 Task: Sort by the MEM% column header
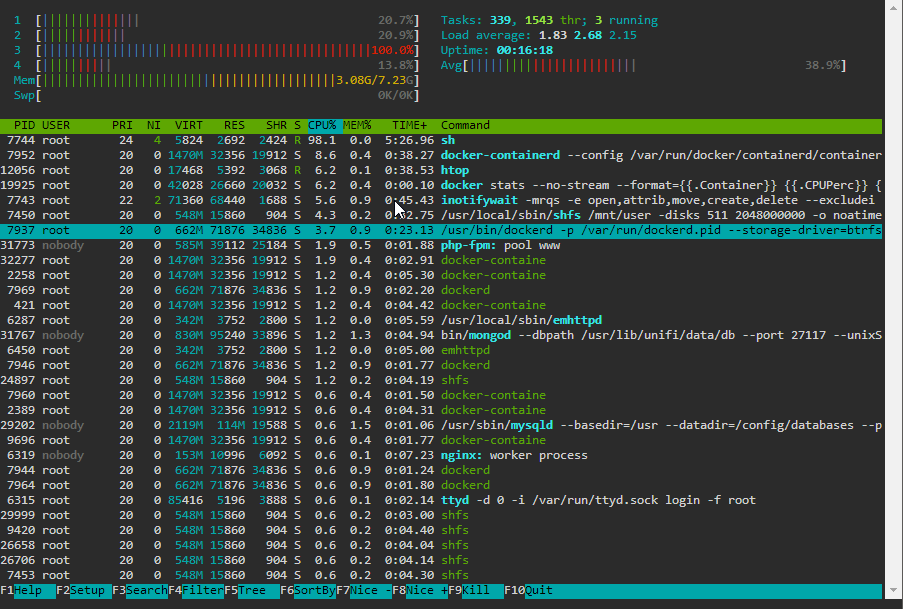(x=357, y=126)
